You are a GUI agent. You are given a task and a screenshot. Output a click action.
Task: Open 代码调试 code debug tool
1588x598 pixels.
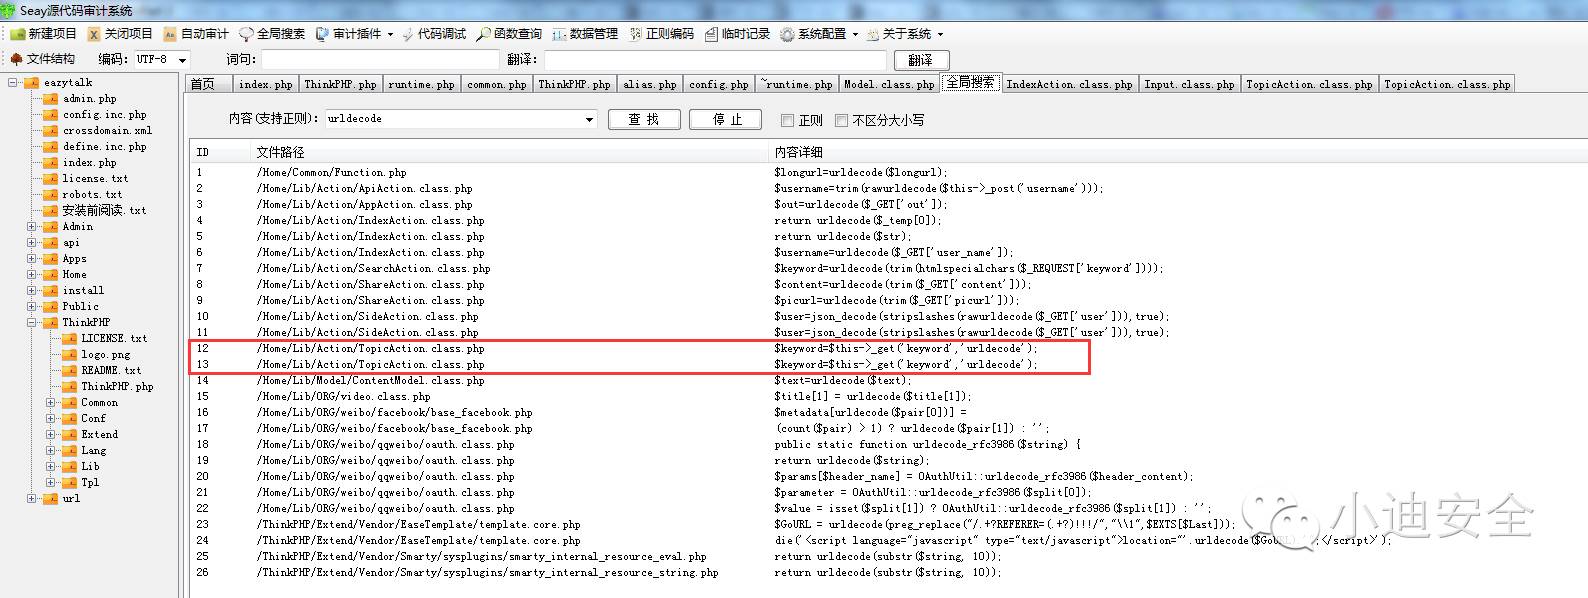[x=434, y=34]
